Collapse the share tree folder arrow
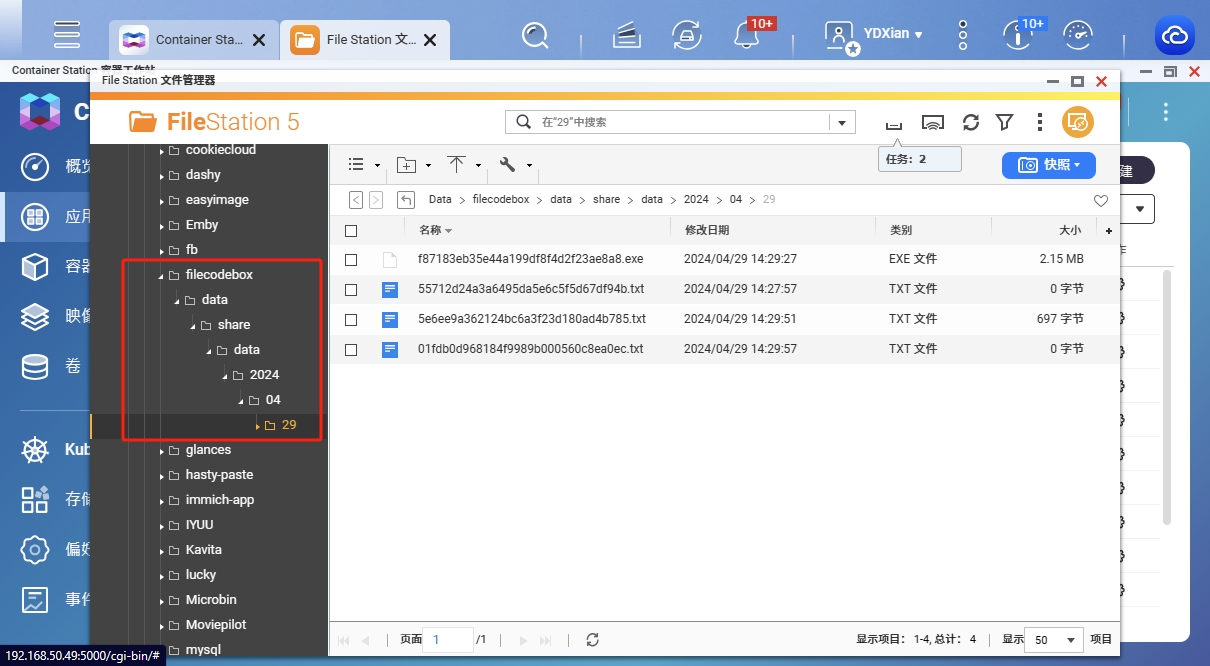 click(193, 326)
